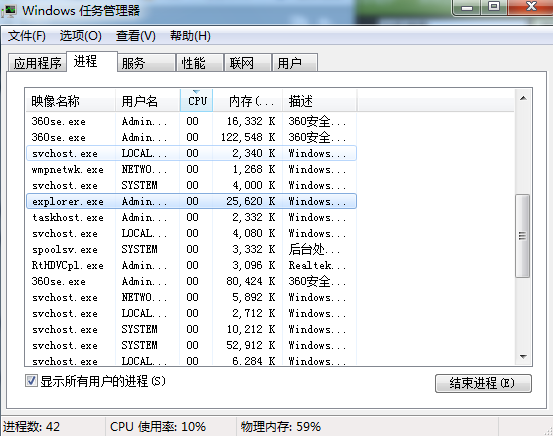Image resolution: width=553 pixels, height=436 pixels.
Task: Select 360se.exe using 122,548 K
Action: [x=192, y=137]
